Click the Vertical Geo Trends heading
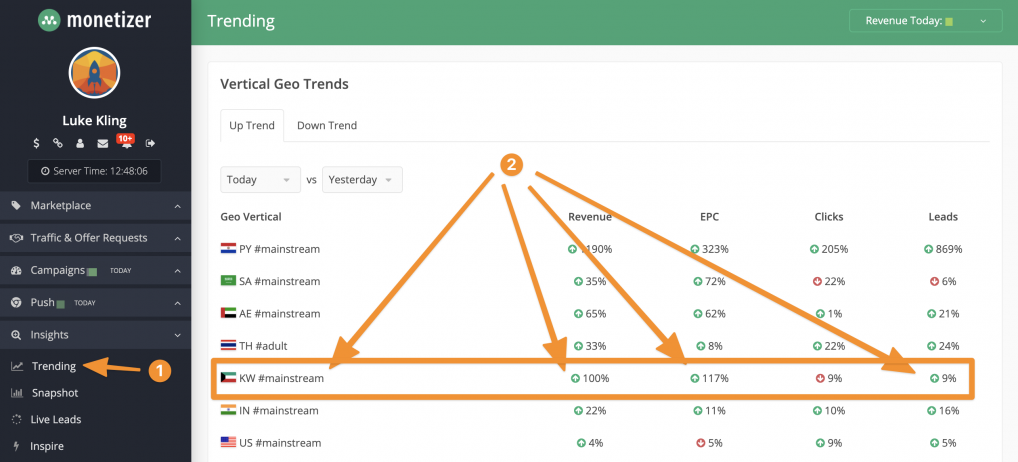 pos(284,84)
